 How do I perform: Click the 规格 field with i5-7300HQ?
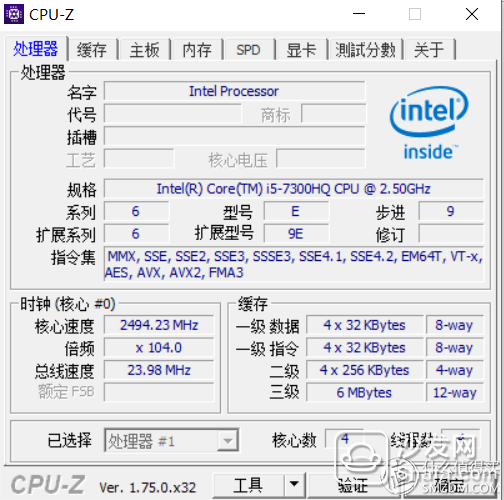pos(293,189)
